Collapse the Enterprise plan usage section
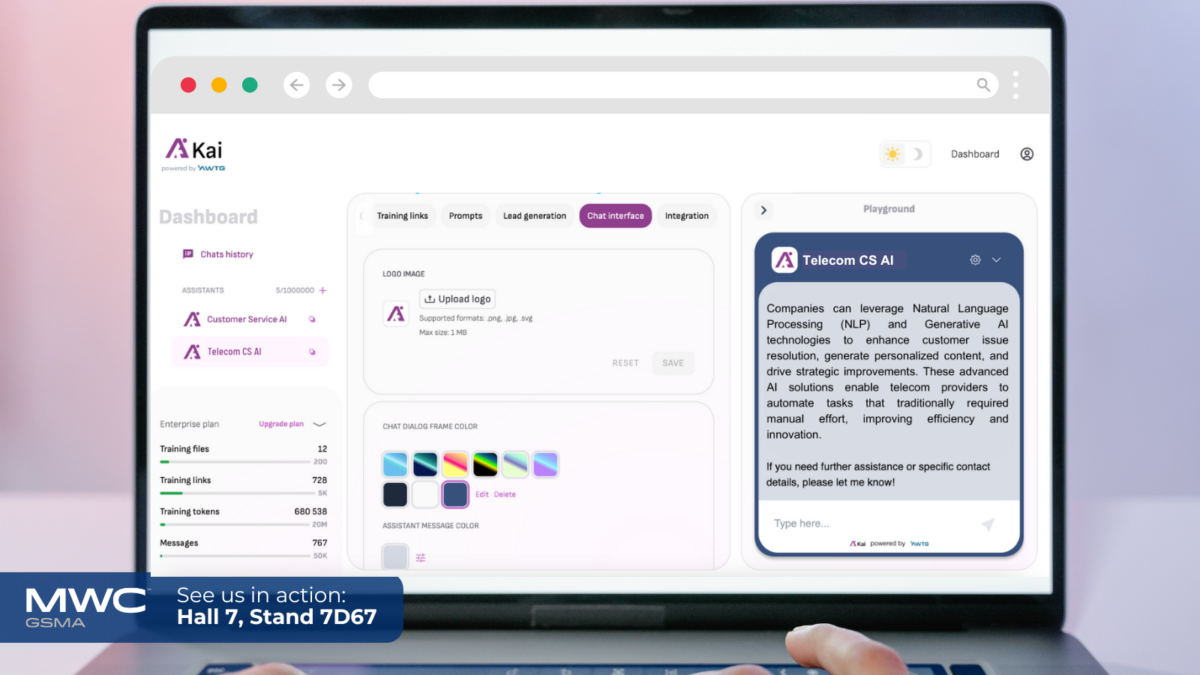Screen dimensions: 1200x675 click(320, 424)
